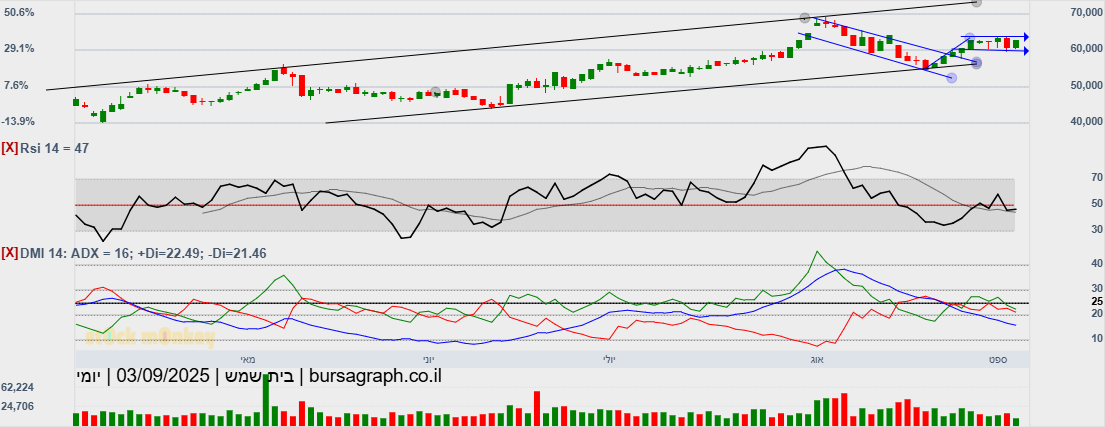Select the 'יולי' month on the time axis

[x=608, y=359]
